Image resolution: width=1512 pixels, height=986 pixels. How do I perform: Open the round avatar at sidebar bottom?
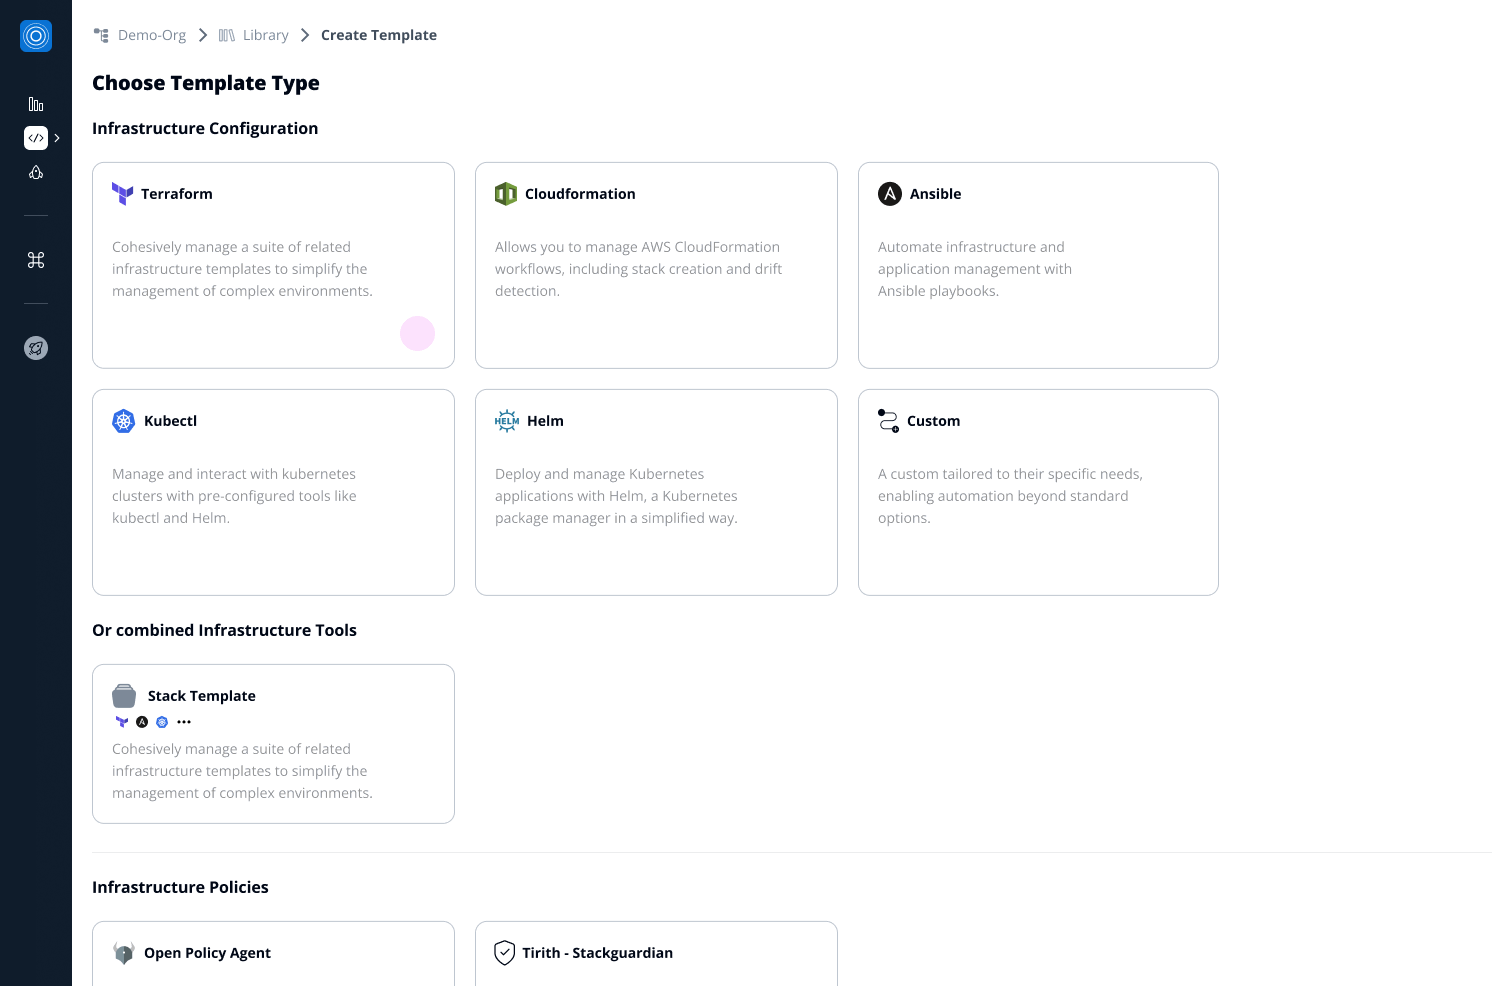point(36,348)
